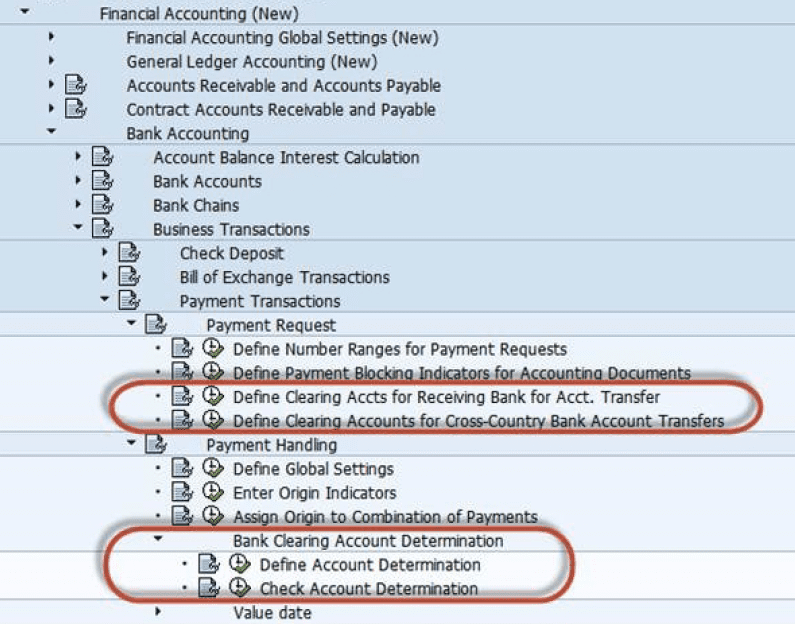Expand the Account Balance Interest Calculation arrow
Image resolution: width=795 pixels, height=624 pixels.
[78, 157]
